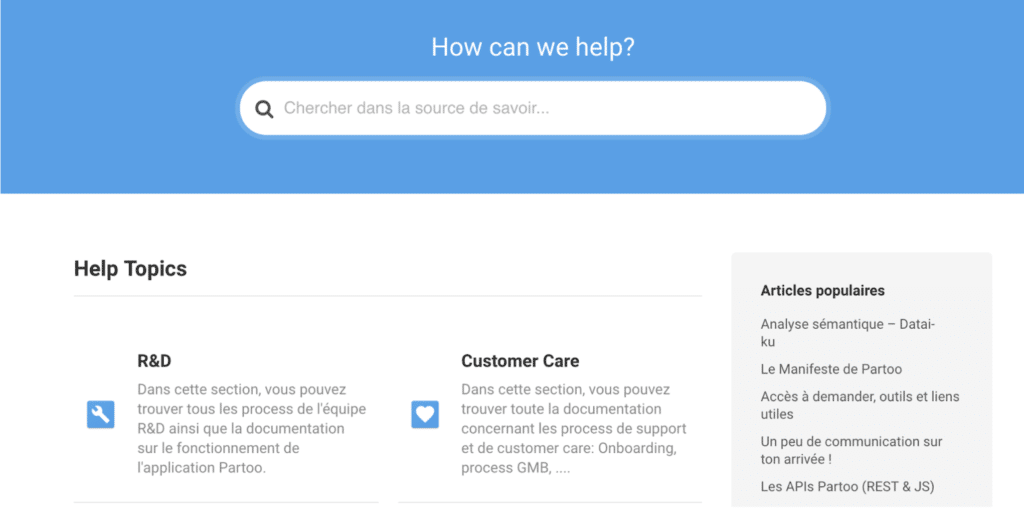Open Accès à demander, outils et liens utiles
1024x523 pixels.
pos(859,405)
